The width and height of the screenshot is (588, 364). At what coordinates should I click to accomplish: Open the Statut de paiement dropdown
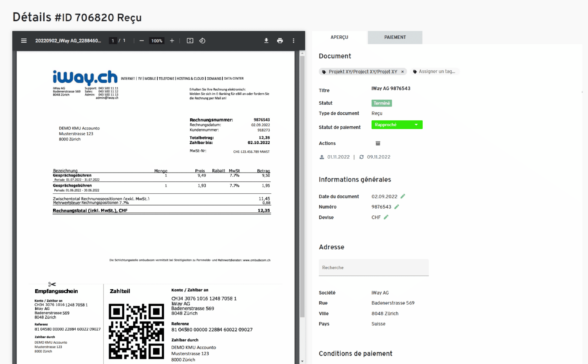coord(397,124)
